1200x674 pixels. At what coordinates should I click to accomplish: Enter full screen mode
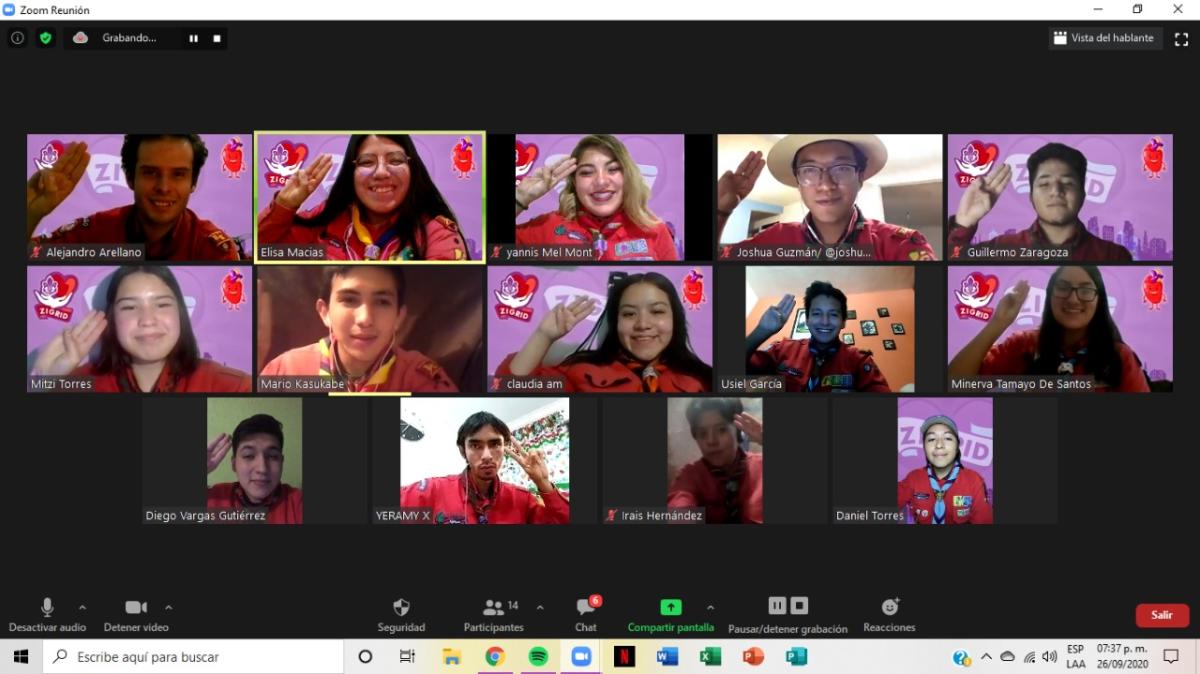coord(1181,38)
